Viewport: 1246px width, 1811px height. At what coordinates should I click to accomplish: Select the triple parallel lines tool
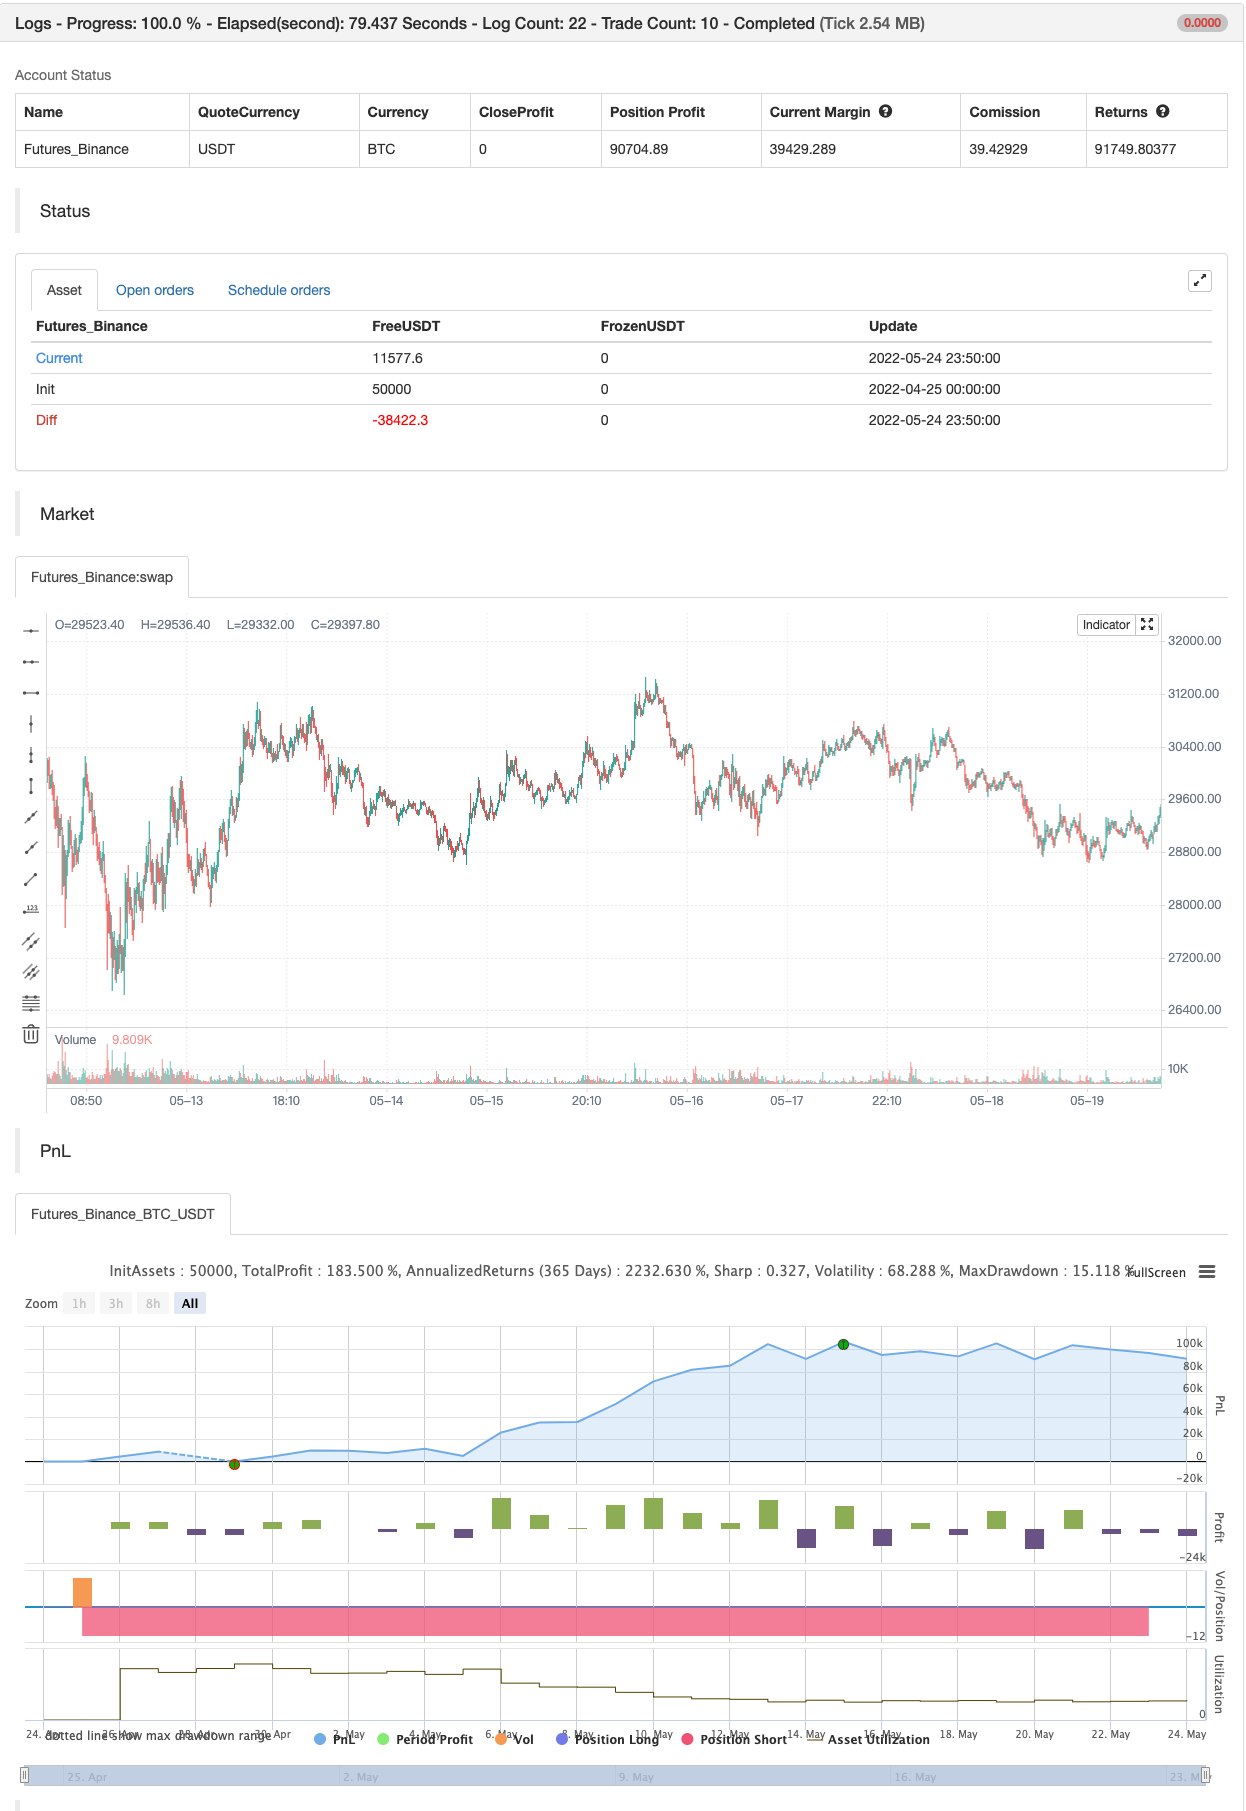(31, 971)
